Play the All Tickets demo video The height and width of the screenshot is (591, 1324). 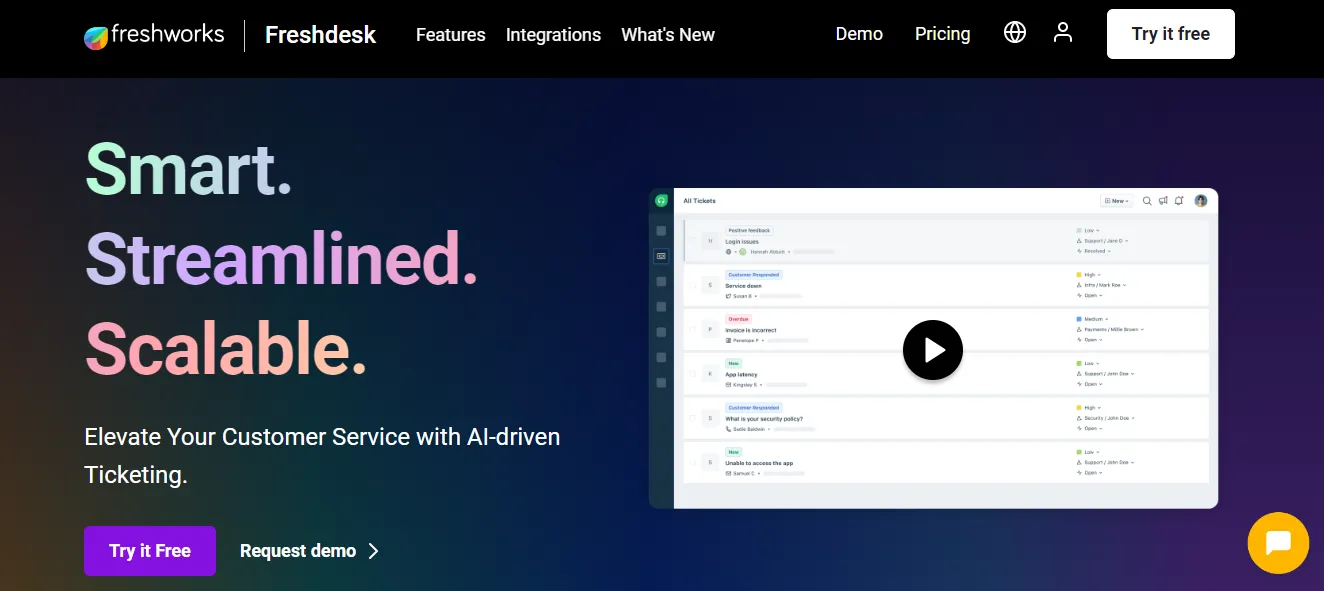[933, 350]
